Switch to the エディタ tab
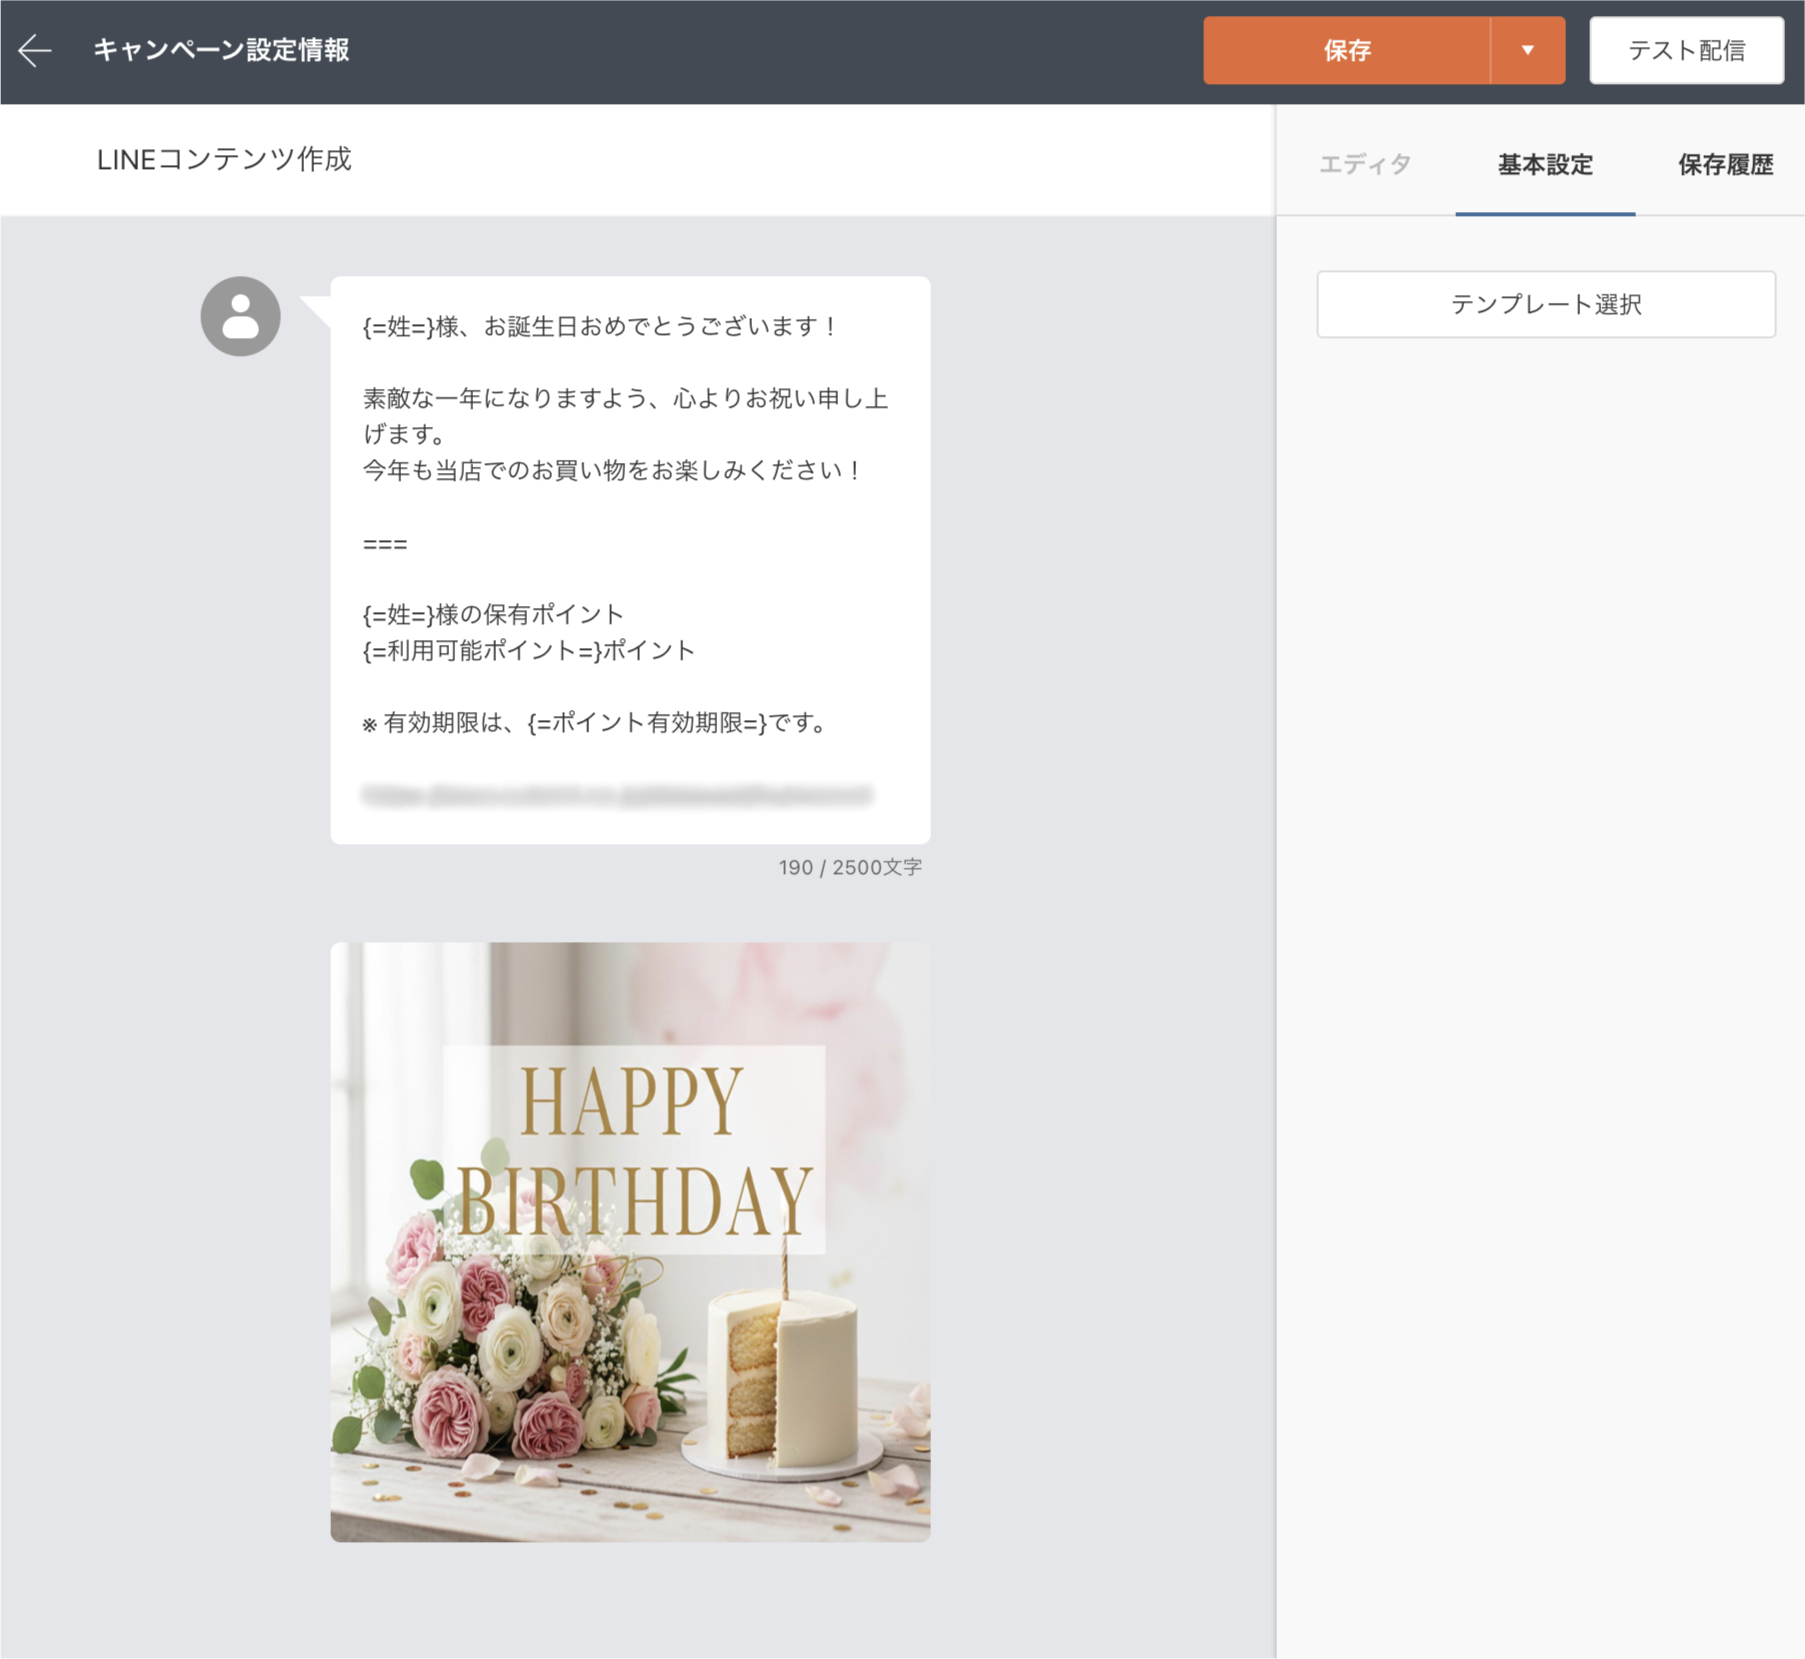1805x1659 pixels. coord(1365,164)
